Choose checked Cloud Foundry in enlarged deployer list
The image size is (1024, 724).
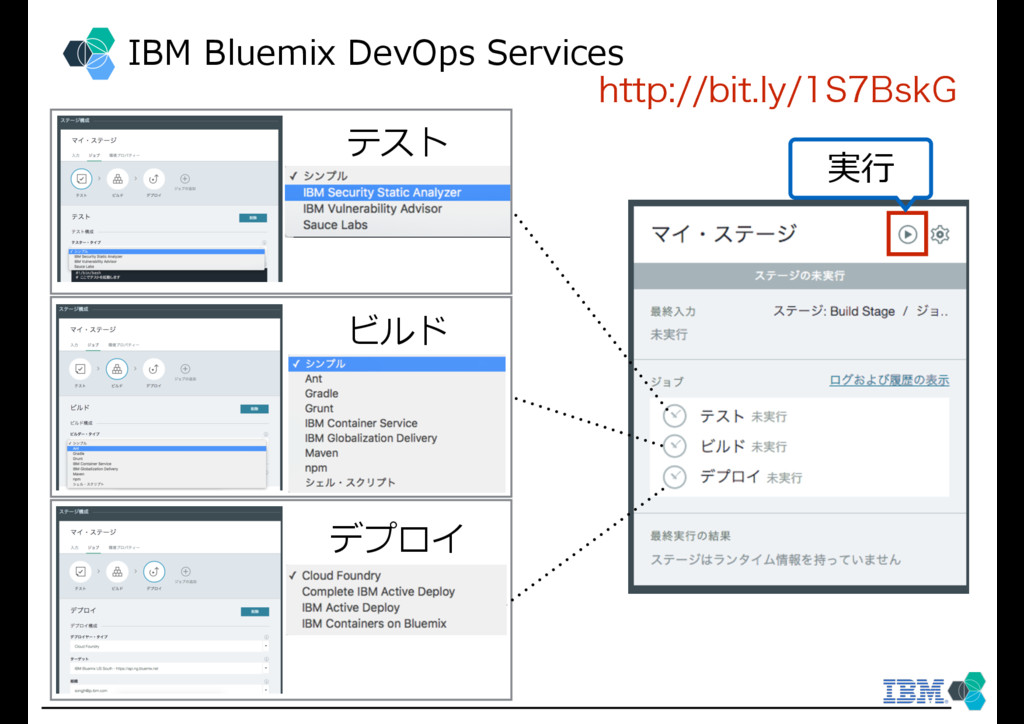click(396, 575)
